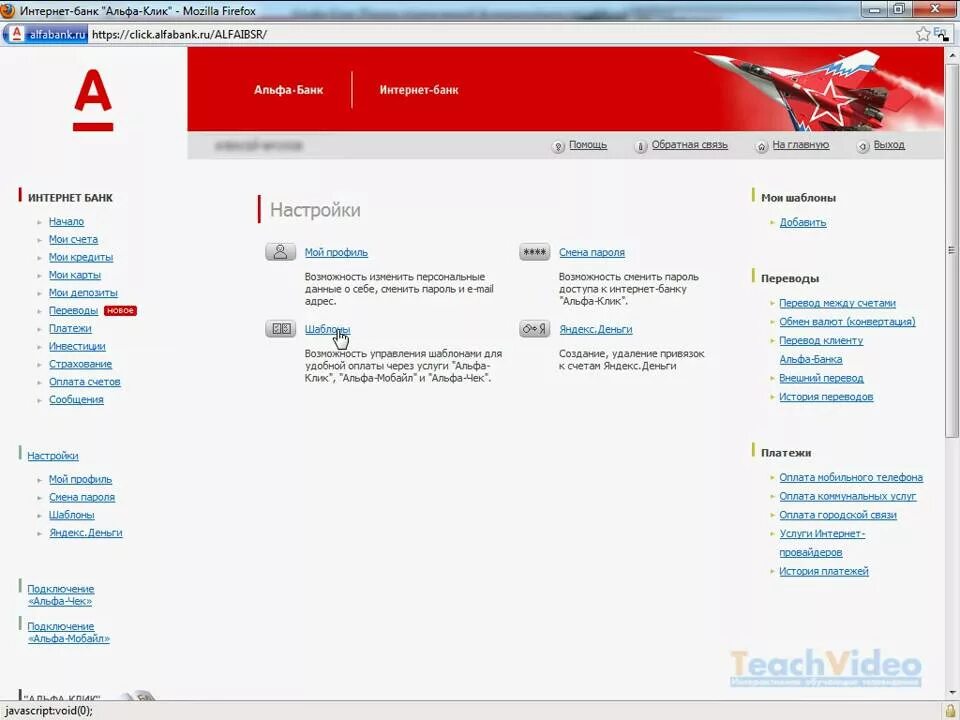Image resolution: width=960 pixels, height=720 pixels.
Task: Click the padlock icon in the status bar
Action: [x=950, y=711]
